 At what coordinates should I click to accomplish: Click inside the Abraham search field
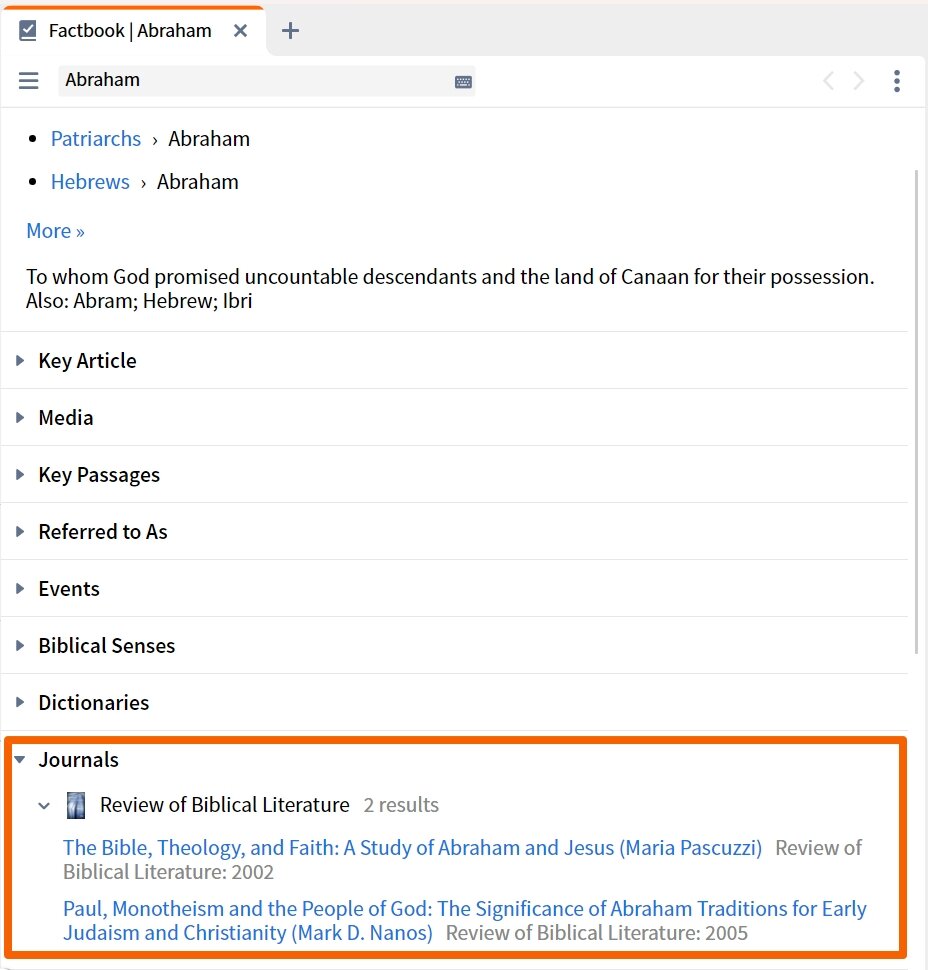pyautogui.click(x=250, y=81)
